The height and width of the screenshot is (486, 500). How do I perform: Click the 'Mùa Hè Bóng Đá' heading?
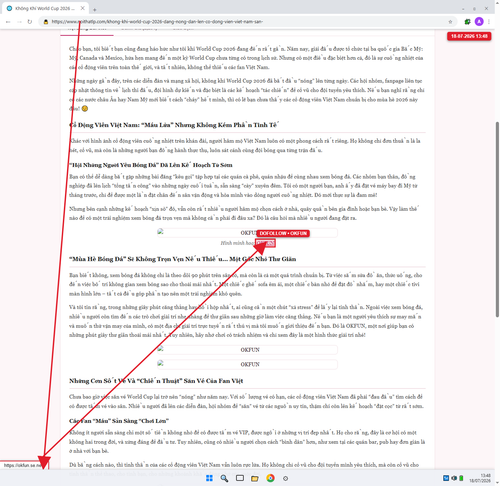click(x=182, y=259)
